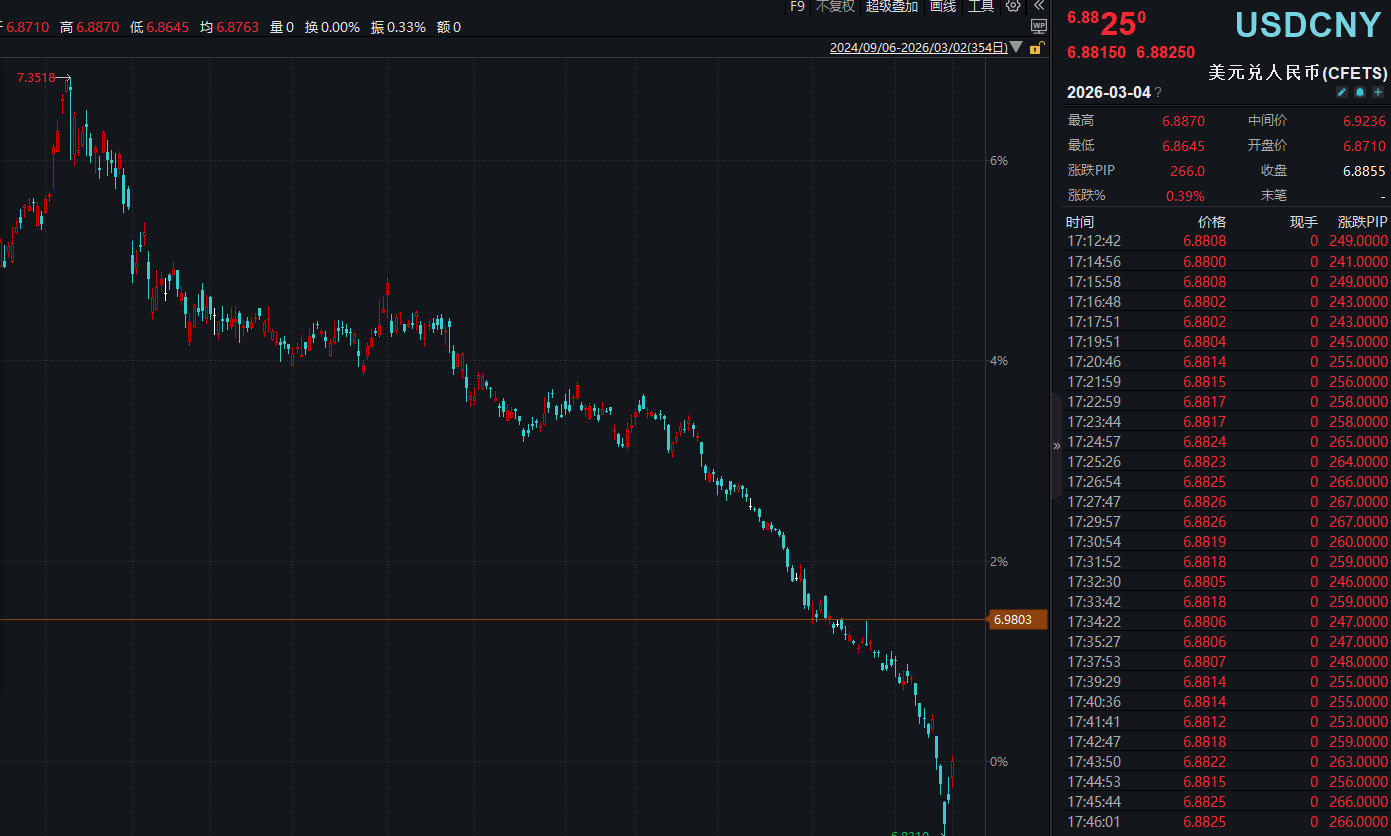This screenshot has width=1391, height=836.
Task: Select the 17:46:01 tick row
Action: [x=1226, y=822]
